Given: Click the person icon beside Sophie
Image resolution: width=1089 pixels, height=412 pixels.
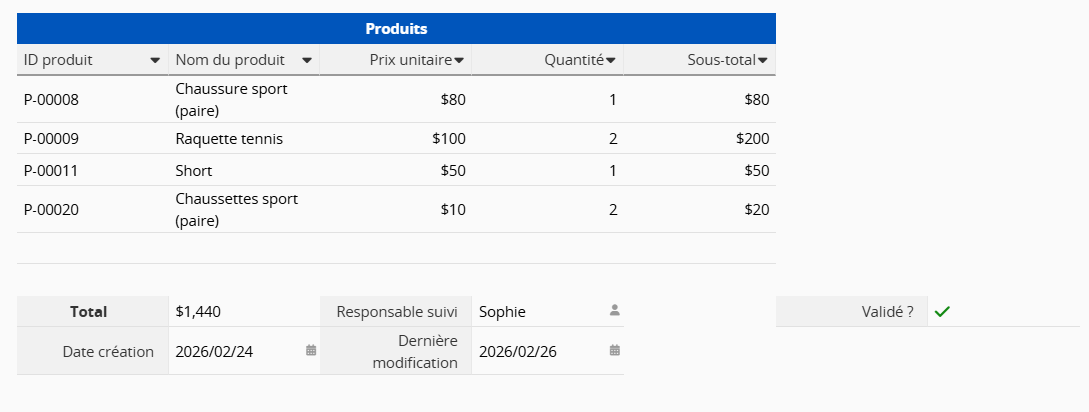Looking at the screenshot, I should point(615,311).
